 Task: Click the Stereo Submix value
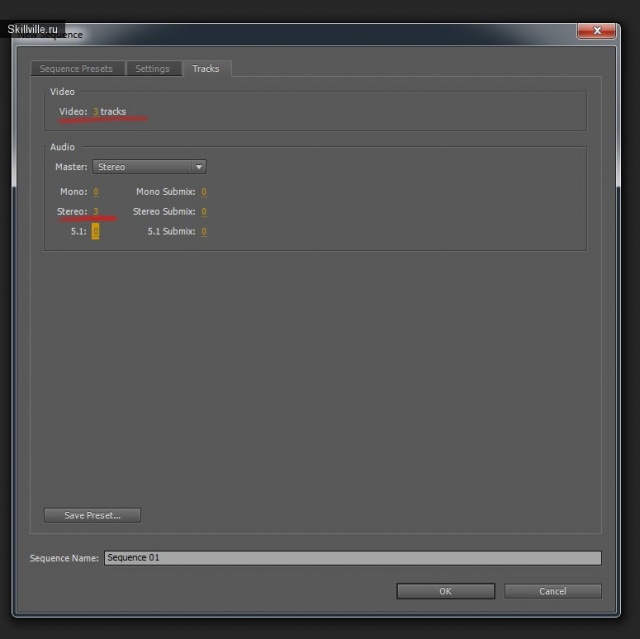tap(204, 211)
